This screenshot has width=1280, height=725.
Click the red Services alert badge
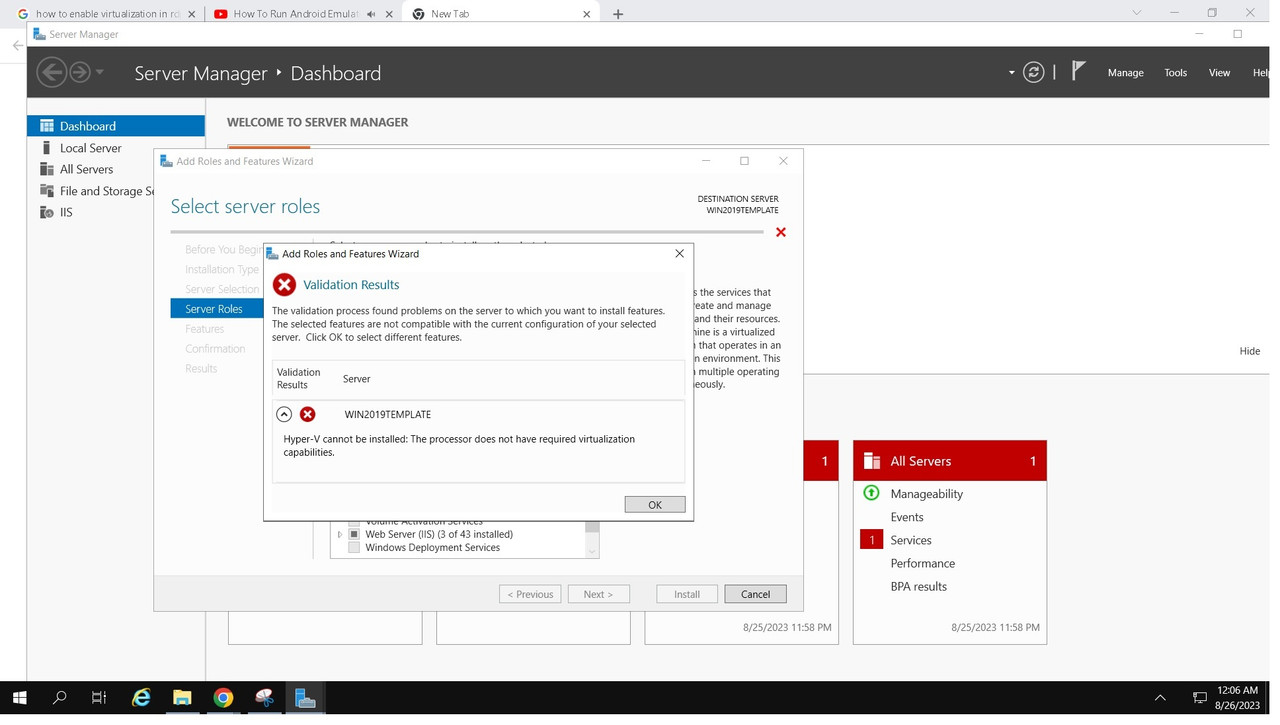tap(871, 540)
